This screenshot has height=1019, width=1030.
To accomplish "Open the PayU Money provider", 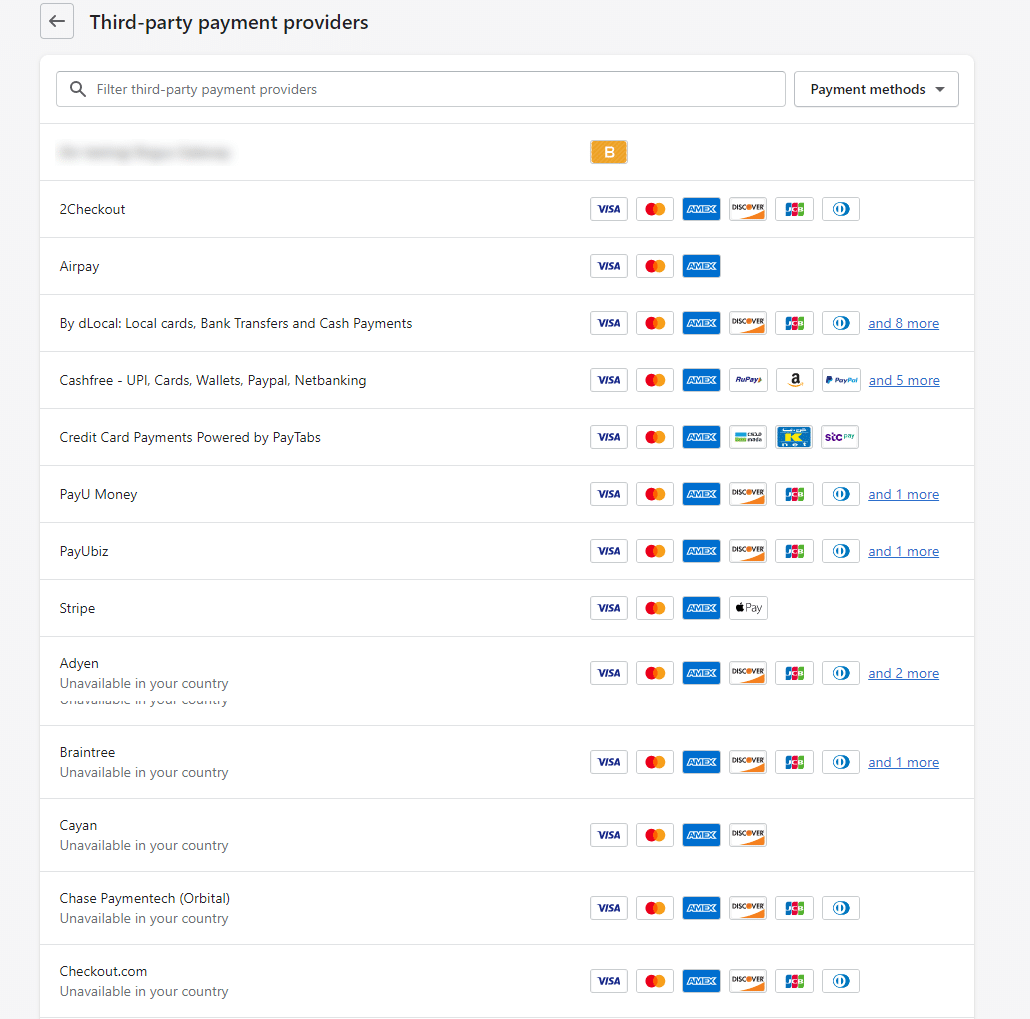I will pyautogui.click(x=99, y=494).
